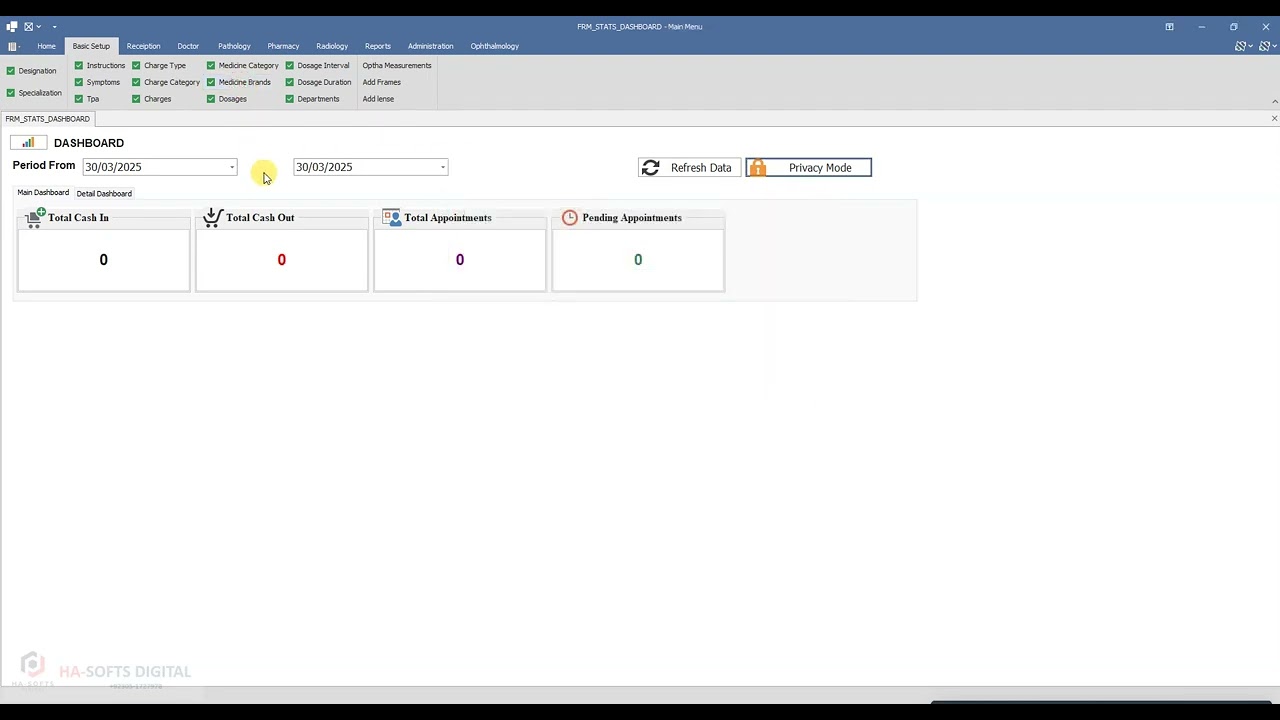Viewport: 1280px width, 720px height.
Task: Click the Privacy Mode padlock icon
Action: (757, 168)
